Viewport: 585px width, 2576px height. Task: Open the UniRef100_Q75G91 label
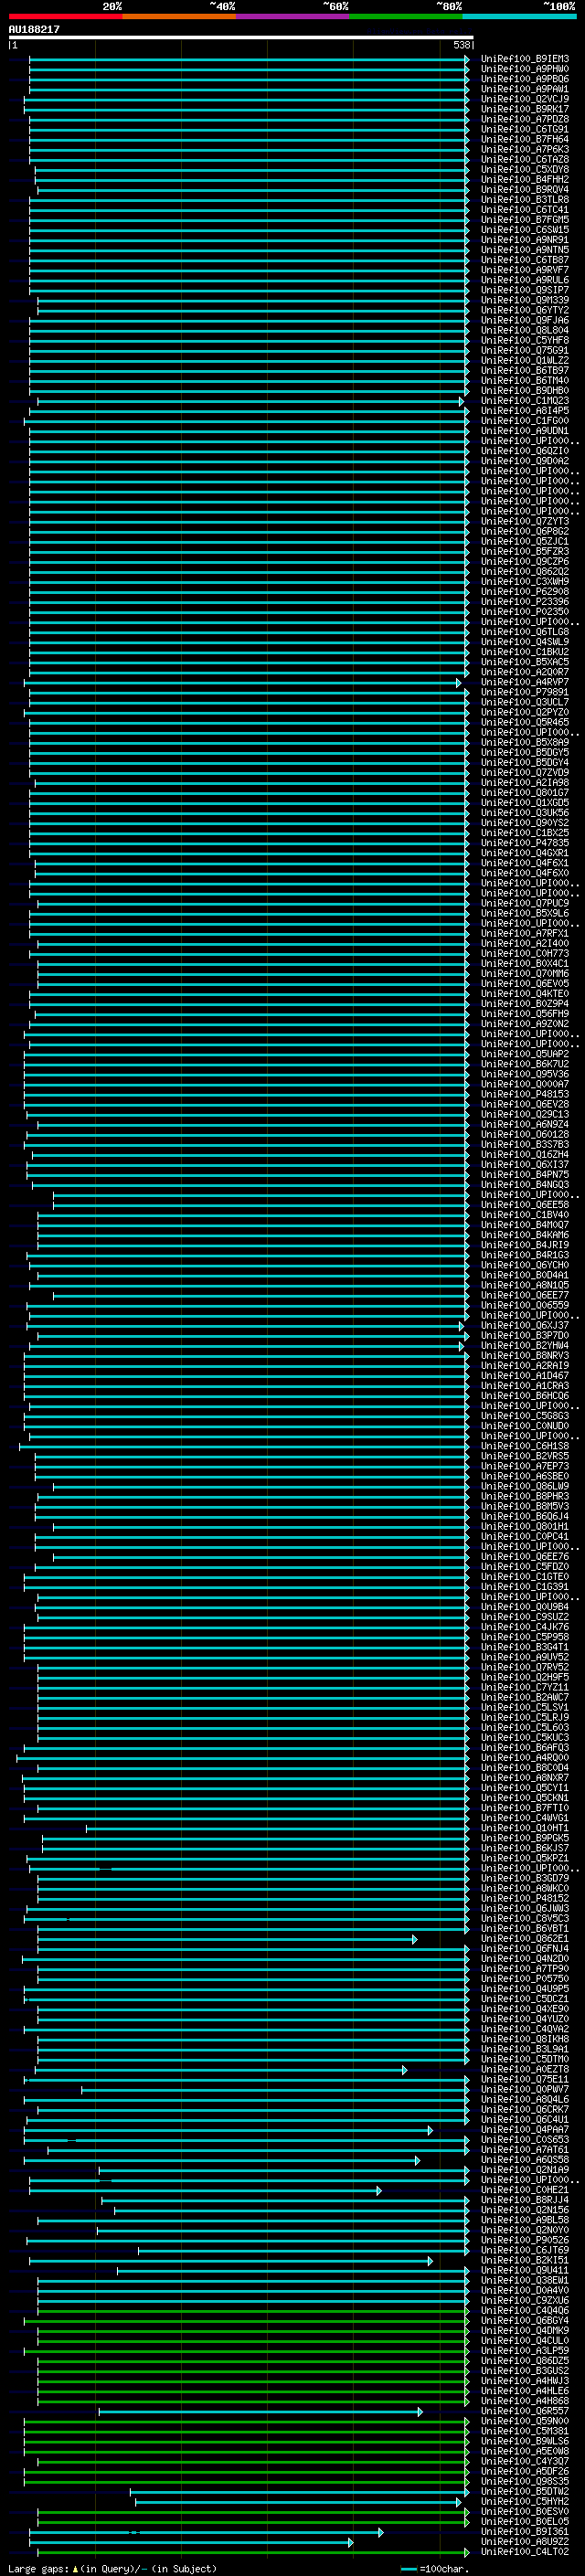click(525, 350)
